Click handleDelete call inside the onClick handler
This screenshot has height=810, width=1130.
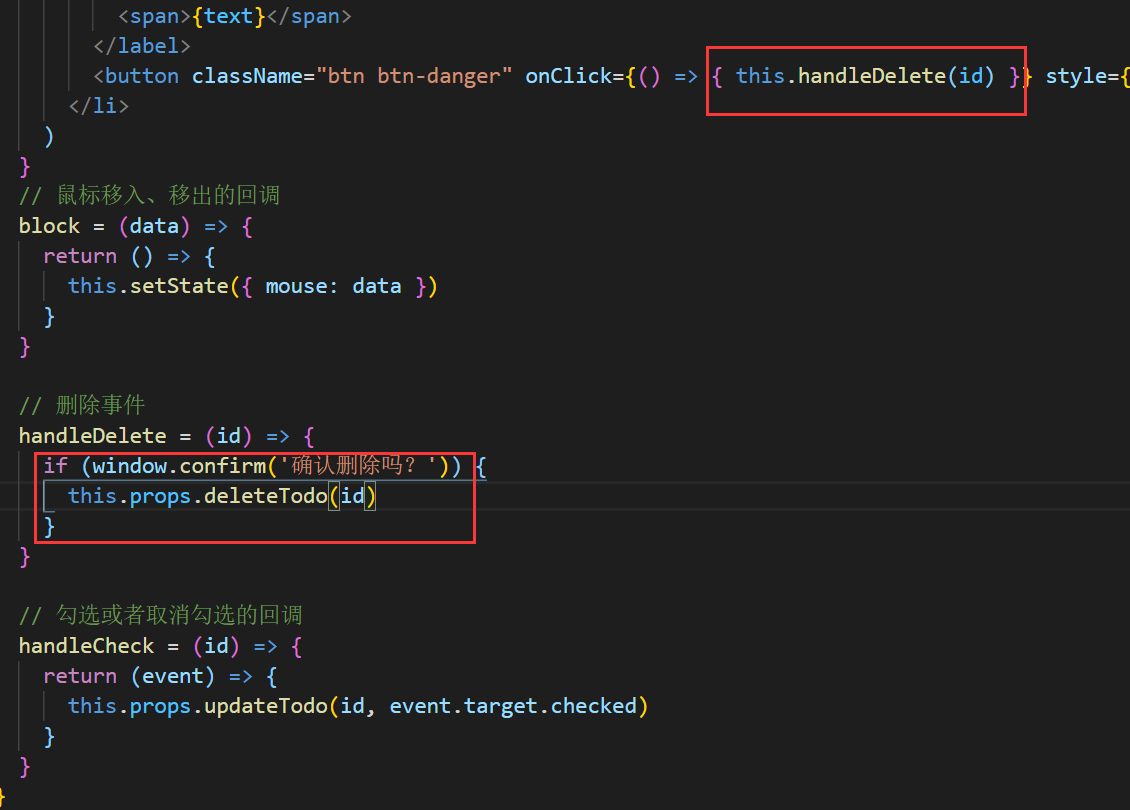871,76
